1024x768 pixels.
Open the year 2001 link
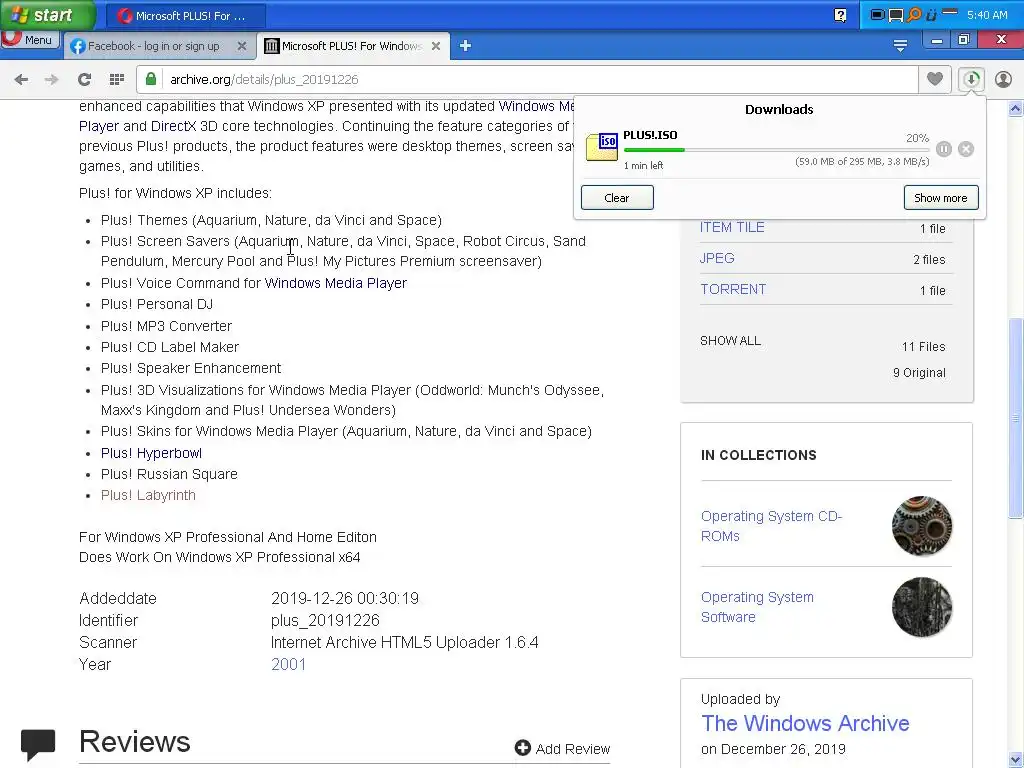point(288,664)
